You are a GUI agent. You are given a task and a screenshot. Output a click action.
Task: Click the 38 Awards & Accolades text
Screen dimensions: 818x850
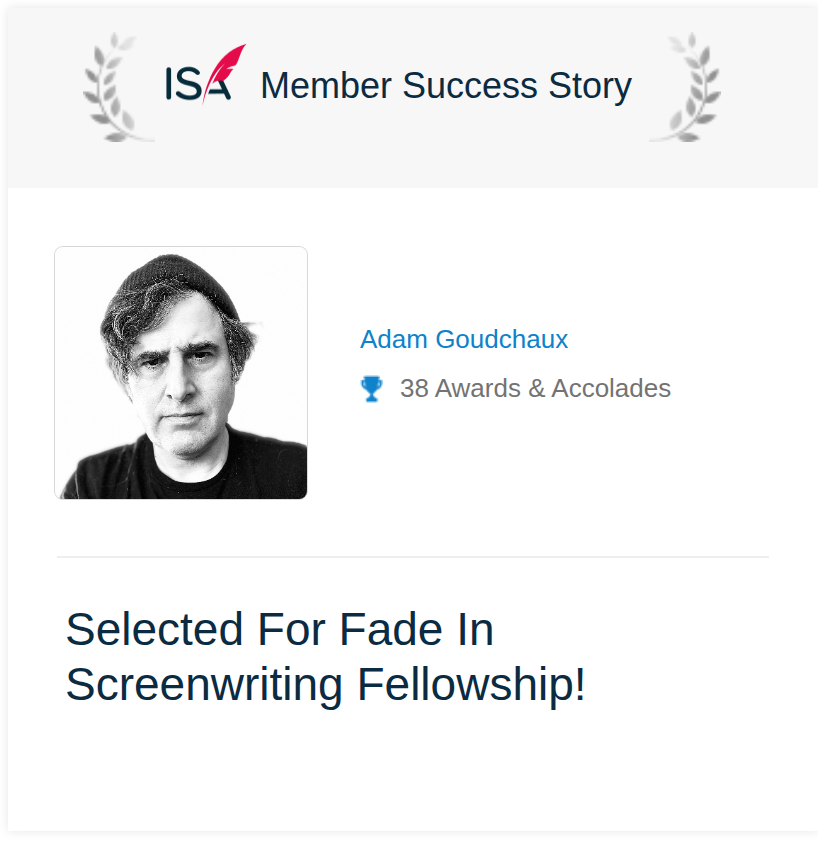tap(536, 389)
